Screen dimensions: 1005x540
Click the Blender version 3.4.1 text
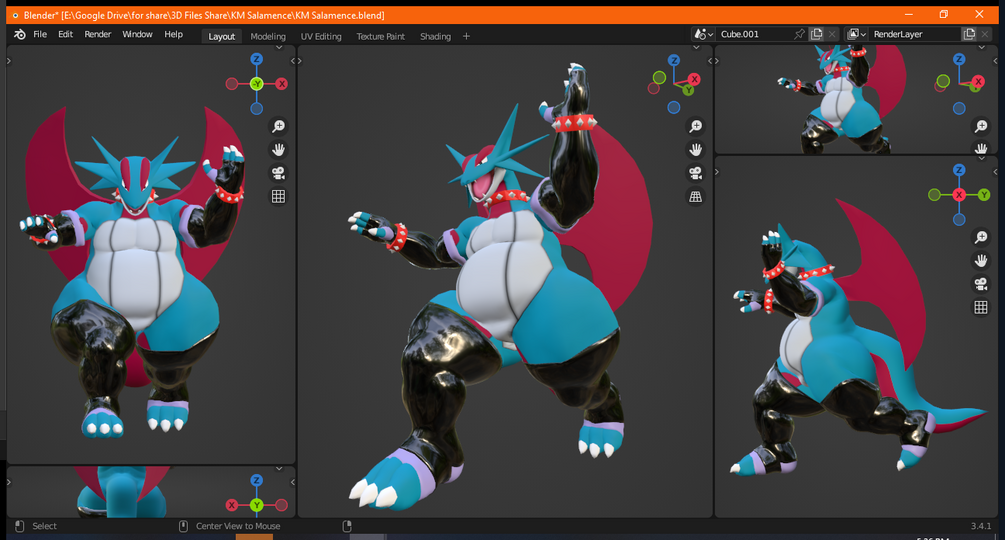click(981, 526)
